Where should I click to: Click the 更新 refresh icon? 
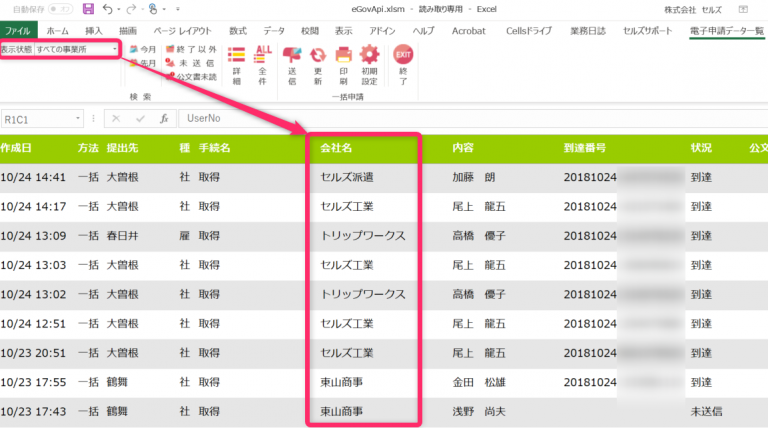[x=318, y=55]
